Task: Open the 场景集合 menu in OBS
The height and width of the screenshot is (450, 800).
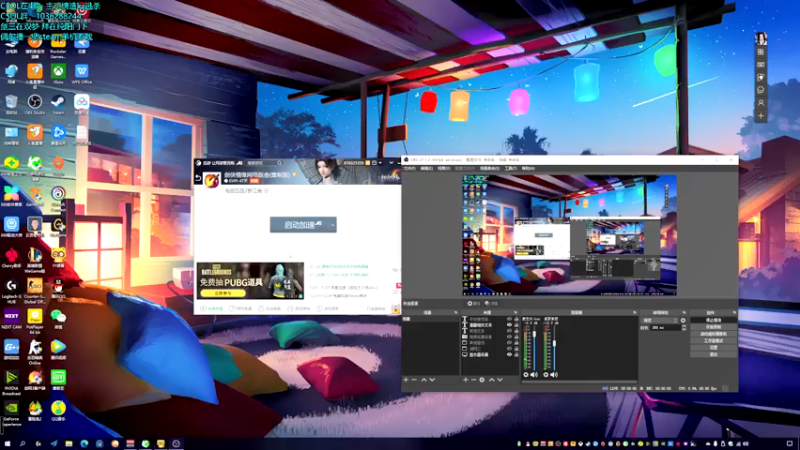Action: [x=489, y=168]
